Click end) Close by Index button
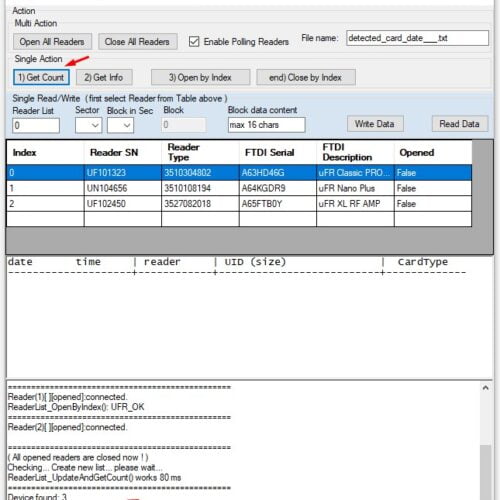 306,77
